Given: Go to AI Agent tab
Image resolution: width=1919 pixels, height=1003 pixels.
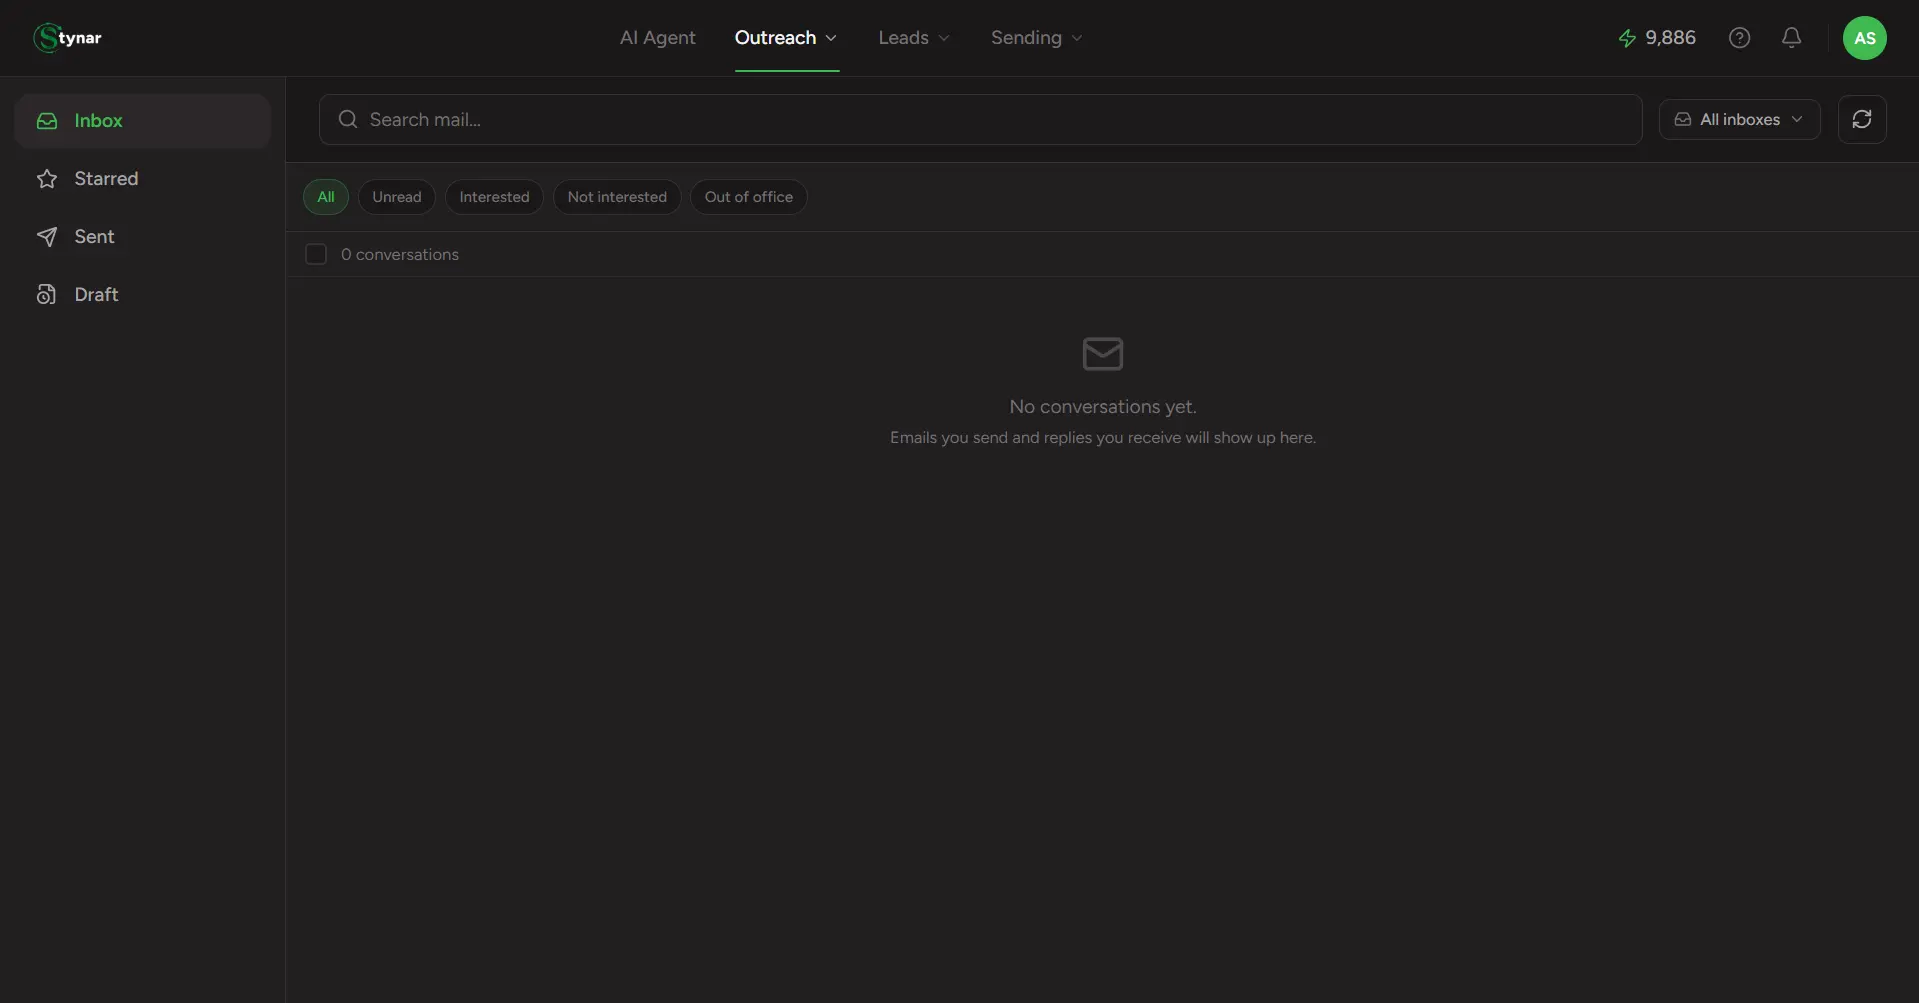Looking at the screenshot, I should [x=657, y=38].
